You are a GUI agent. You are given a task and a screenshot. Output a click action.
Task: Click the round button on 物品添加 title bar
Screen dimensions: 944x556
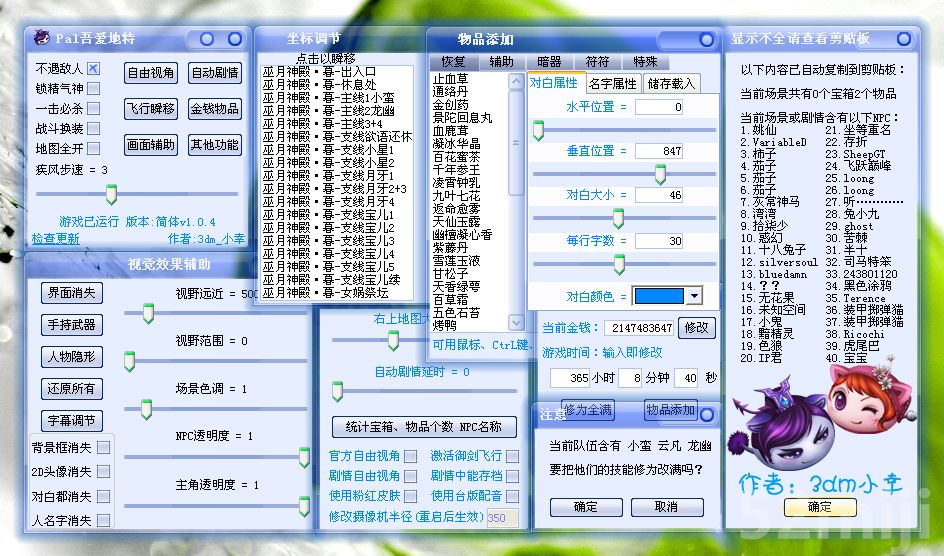pos(704,39)
